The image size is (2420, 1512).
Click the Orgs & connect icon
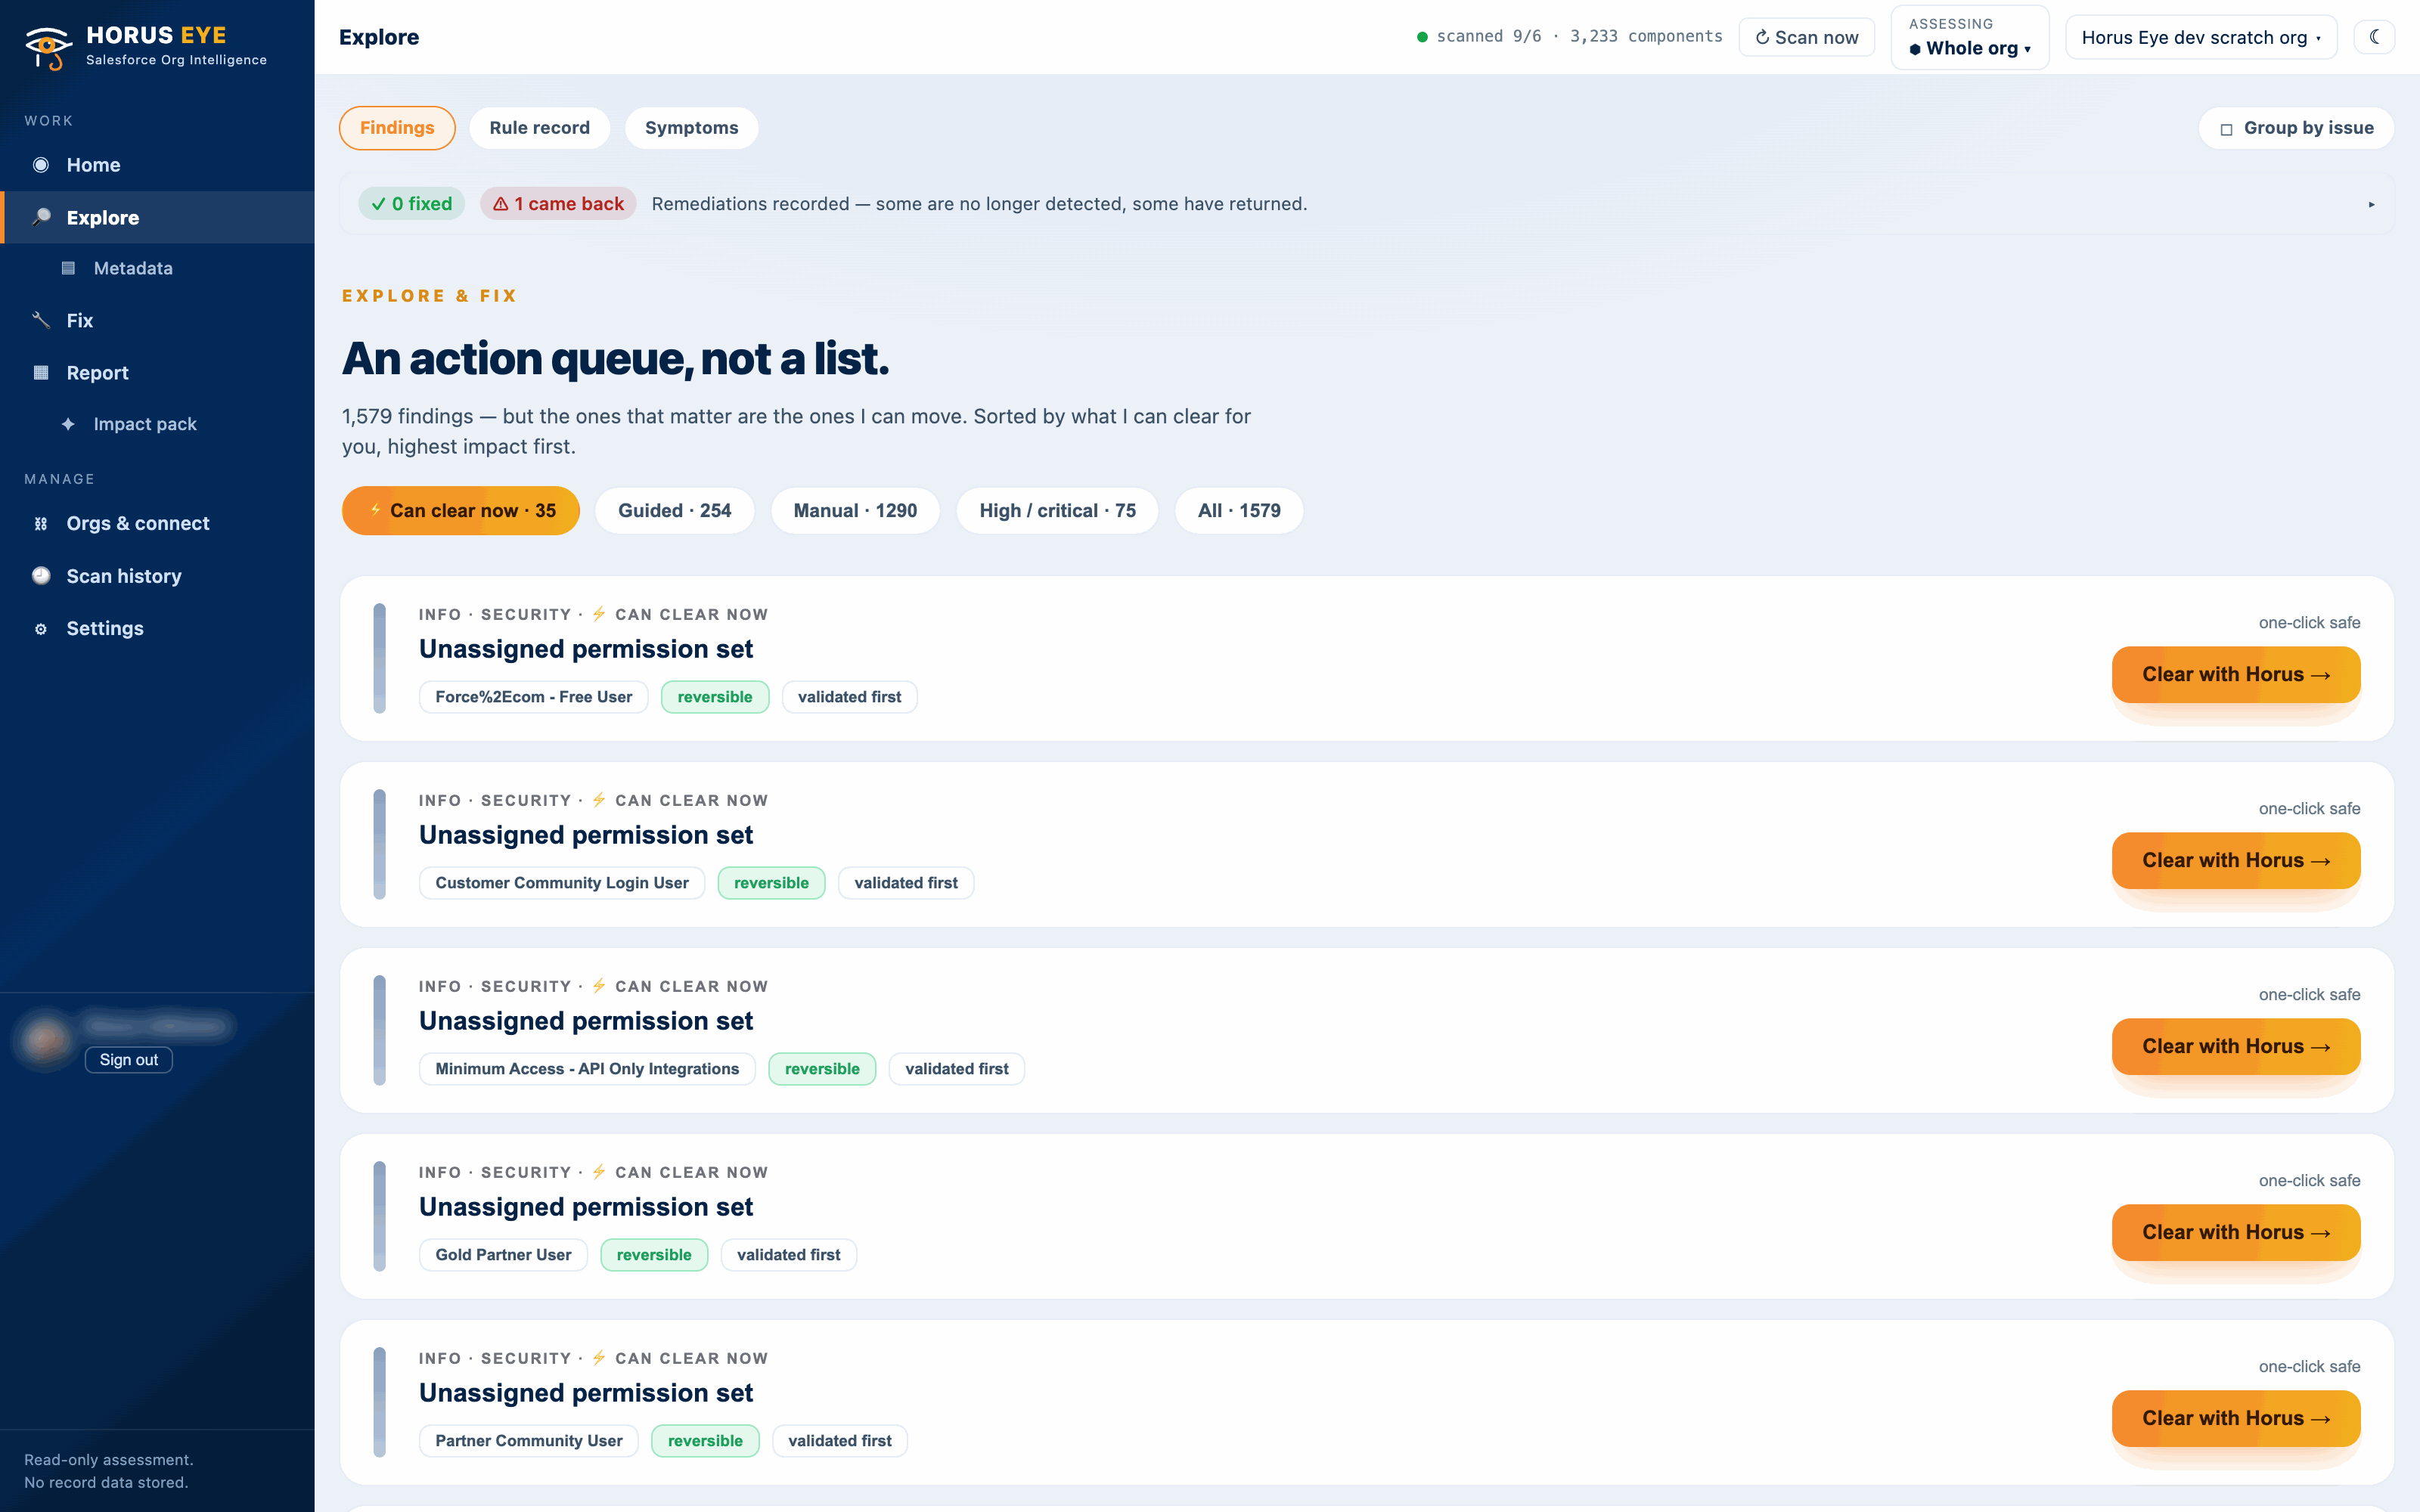pos(41,523)
